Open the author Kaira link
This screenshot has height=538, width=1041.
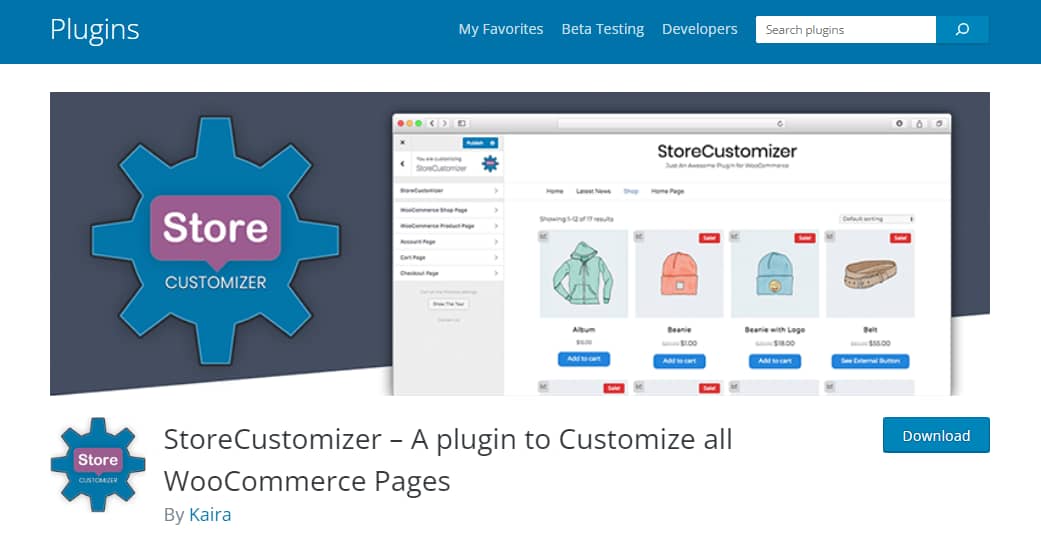tap(210, 514)
